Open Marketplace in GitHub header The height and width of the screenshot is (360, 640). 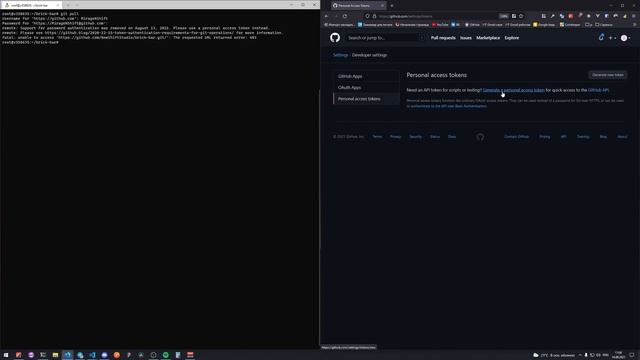(488, 38)
